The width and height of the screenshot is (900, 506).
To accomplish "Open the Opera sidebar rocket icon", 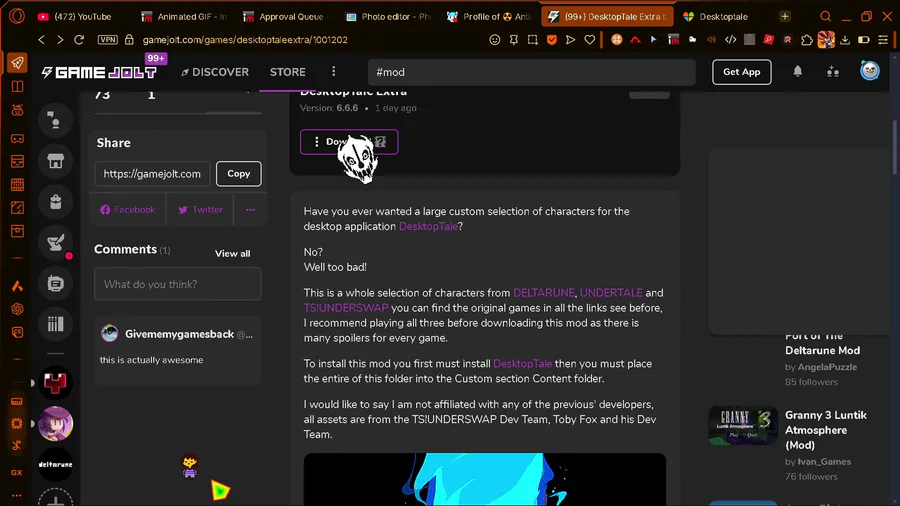I will coord(17,63).
